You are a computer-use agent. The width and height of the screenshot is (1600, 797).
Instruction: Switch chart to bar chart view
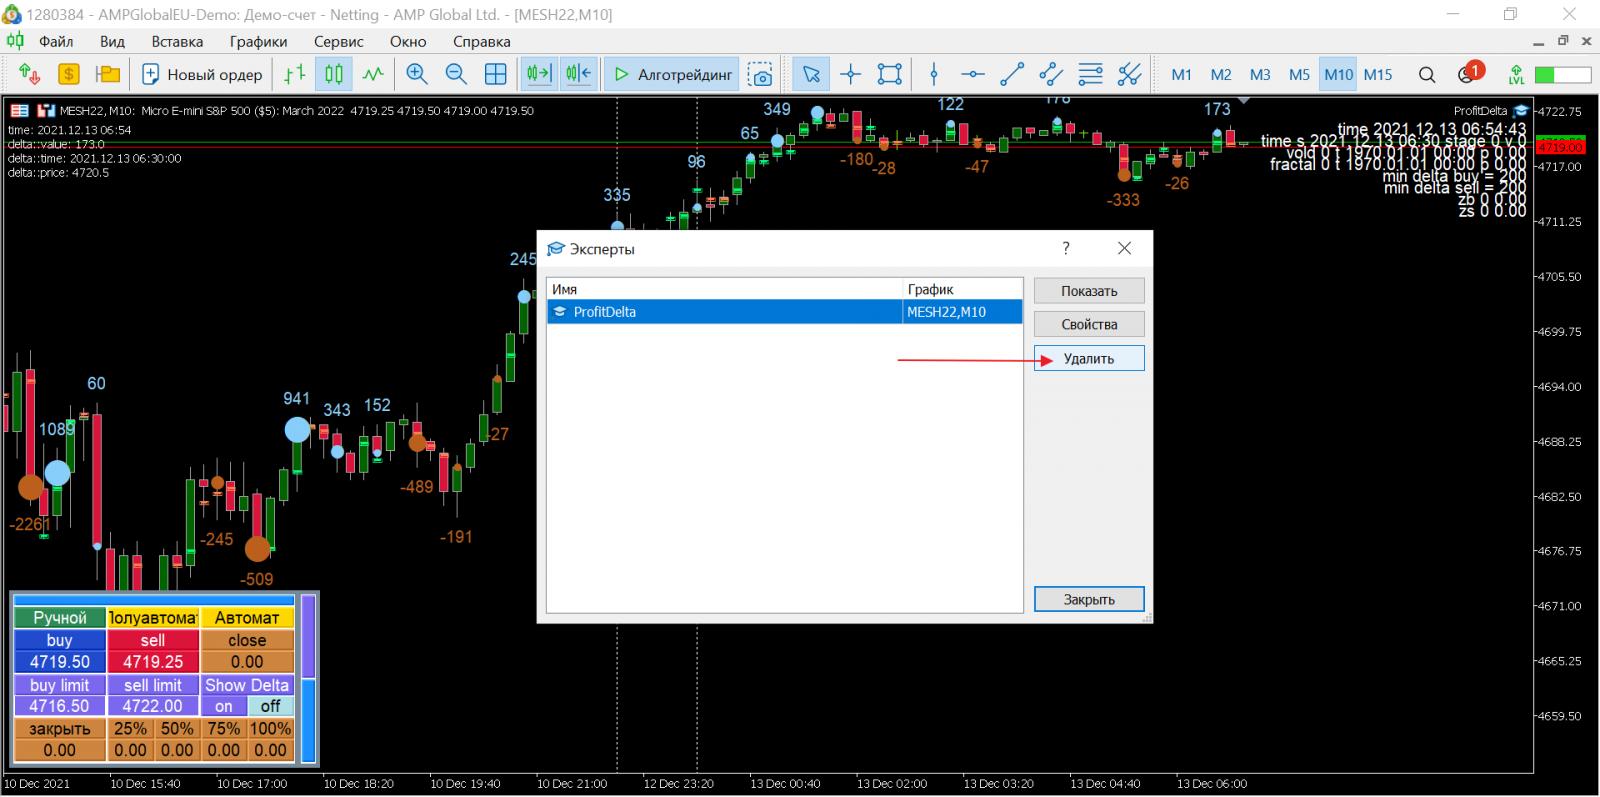click(x=294, y=74)
